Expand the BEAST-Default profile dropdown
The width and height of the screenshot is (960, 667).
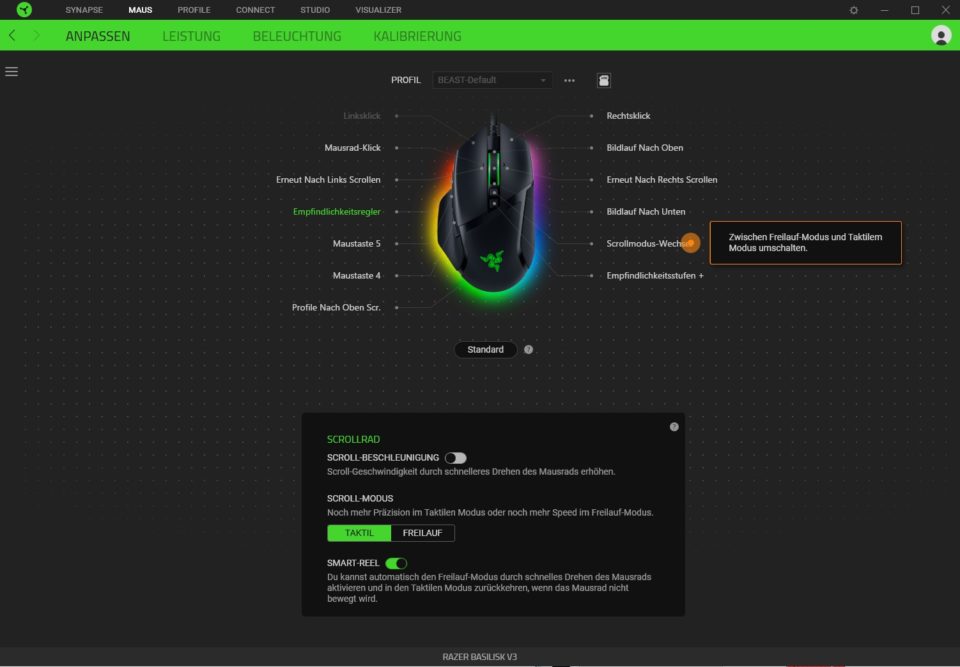pos(493,80)
